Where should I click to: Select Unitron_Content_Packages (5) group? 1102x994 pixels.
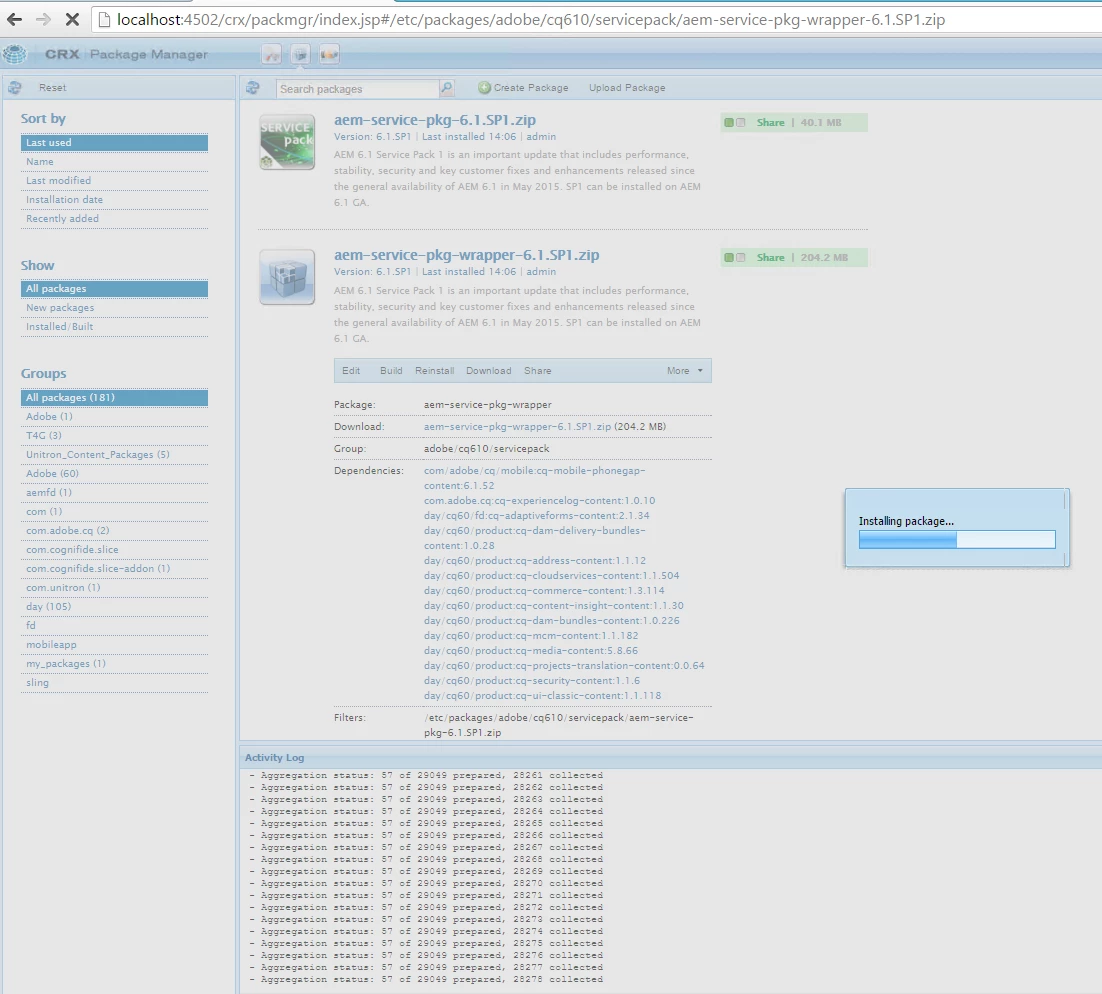point(115,455)
